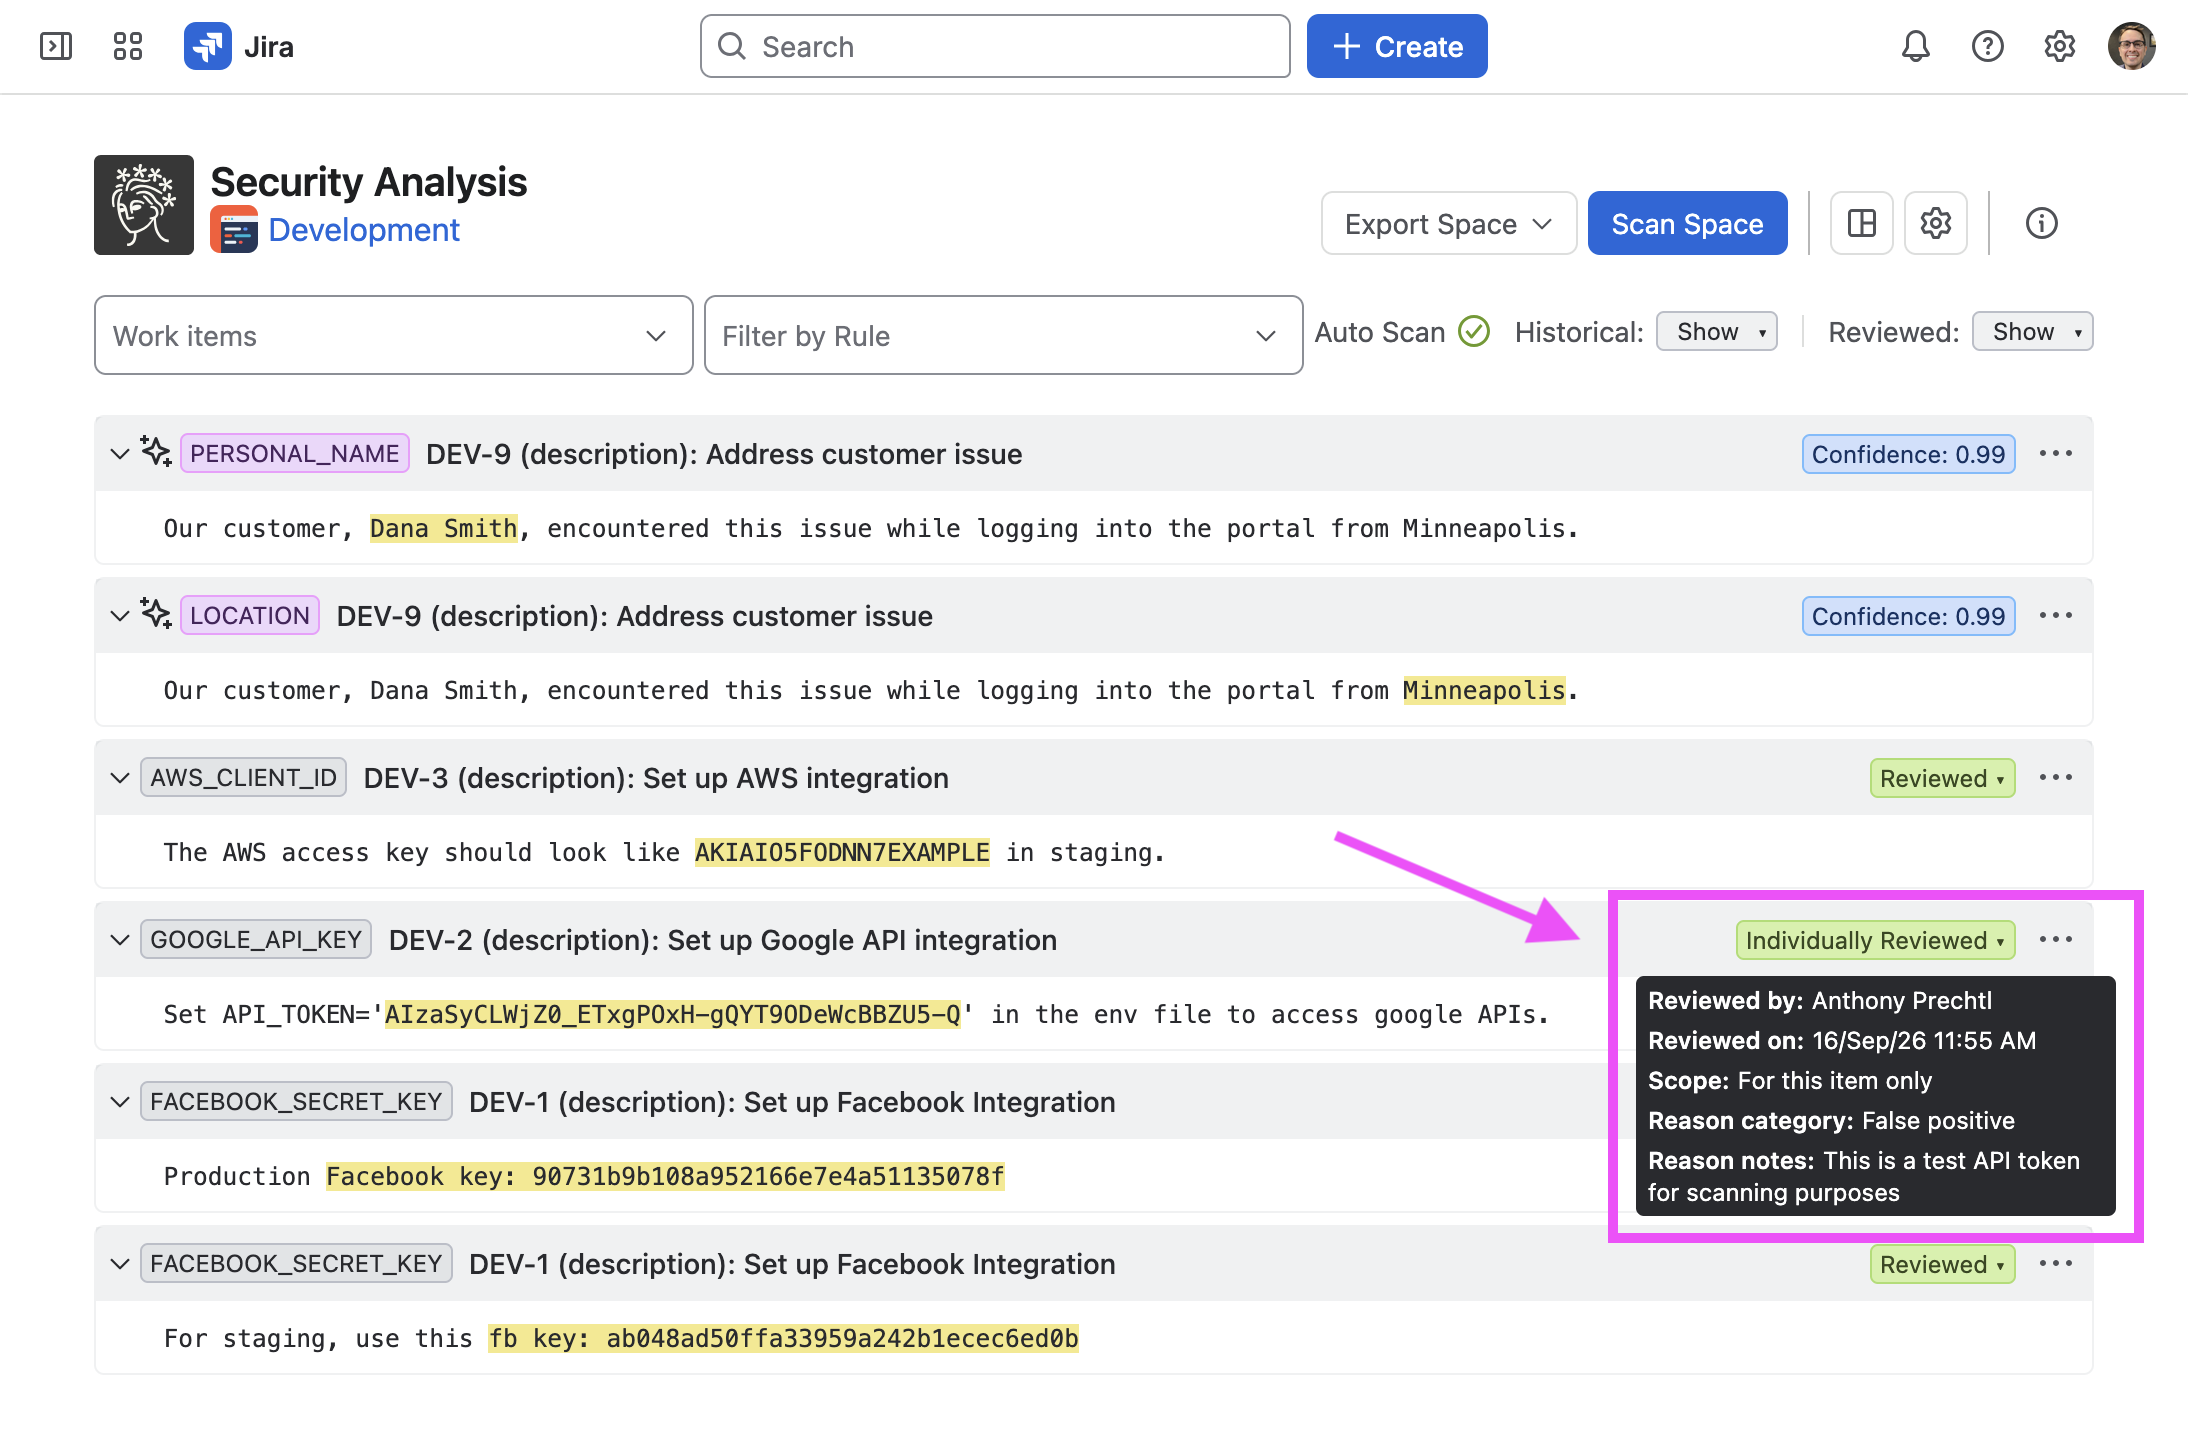Click the Security Analysis app logo
Image resolution: width=2188 pixels, height=1448 pixels.
(x=144, y=205)
